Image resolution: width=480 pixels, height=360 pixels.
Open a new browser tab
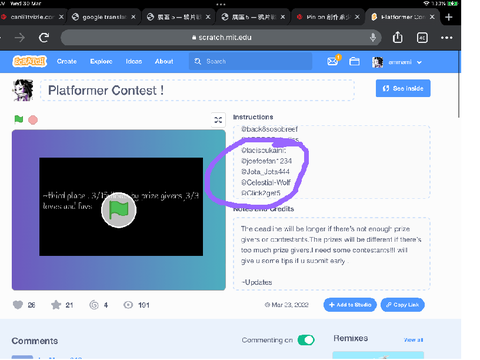449,17
